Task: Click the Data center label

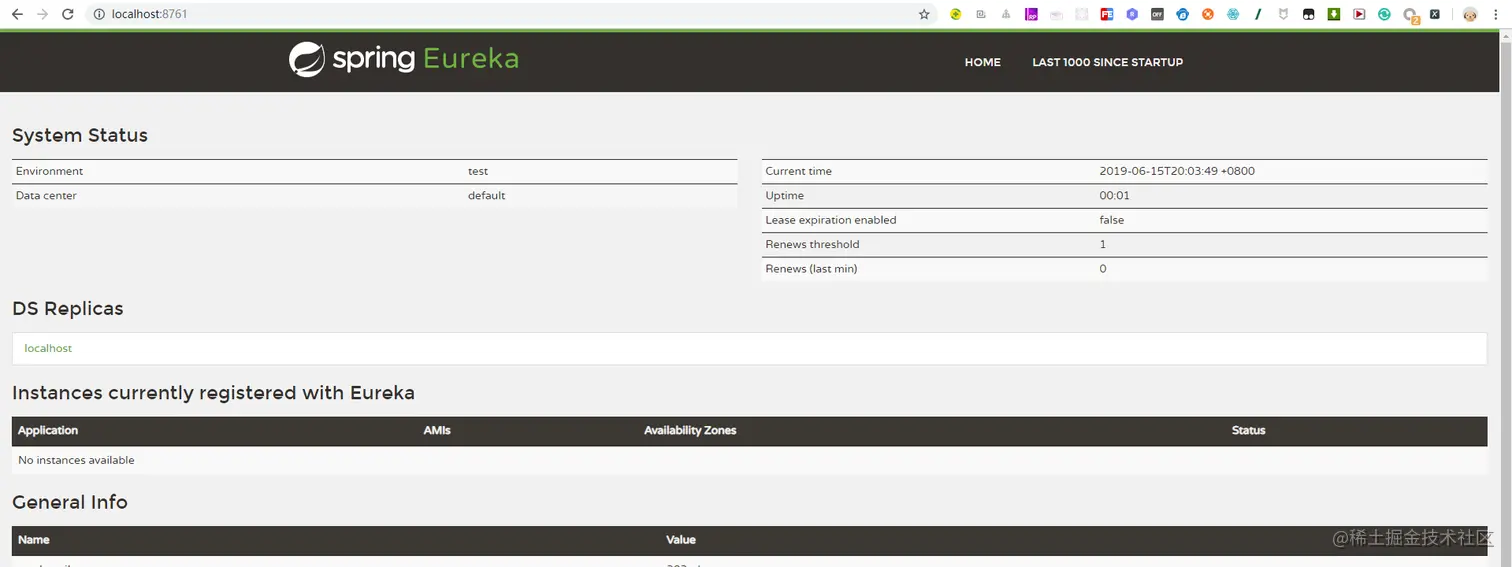Action: [46, 195]
